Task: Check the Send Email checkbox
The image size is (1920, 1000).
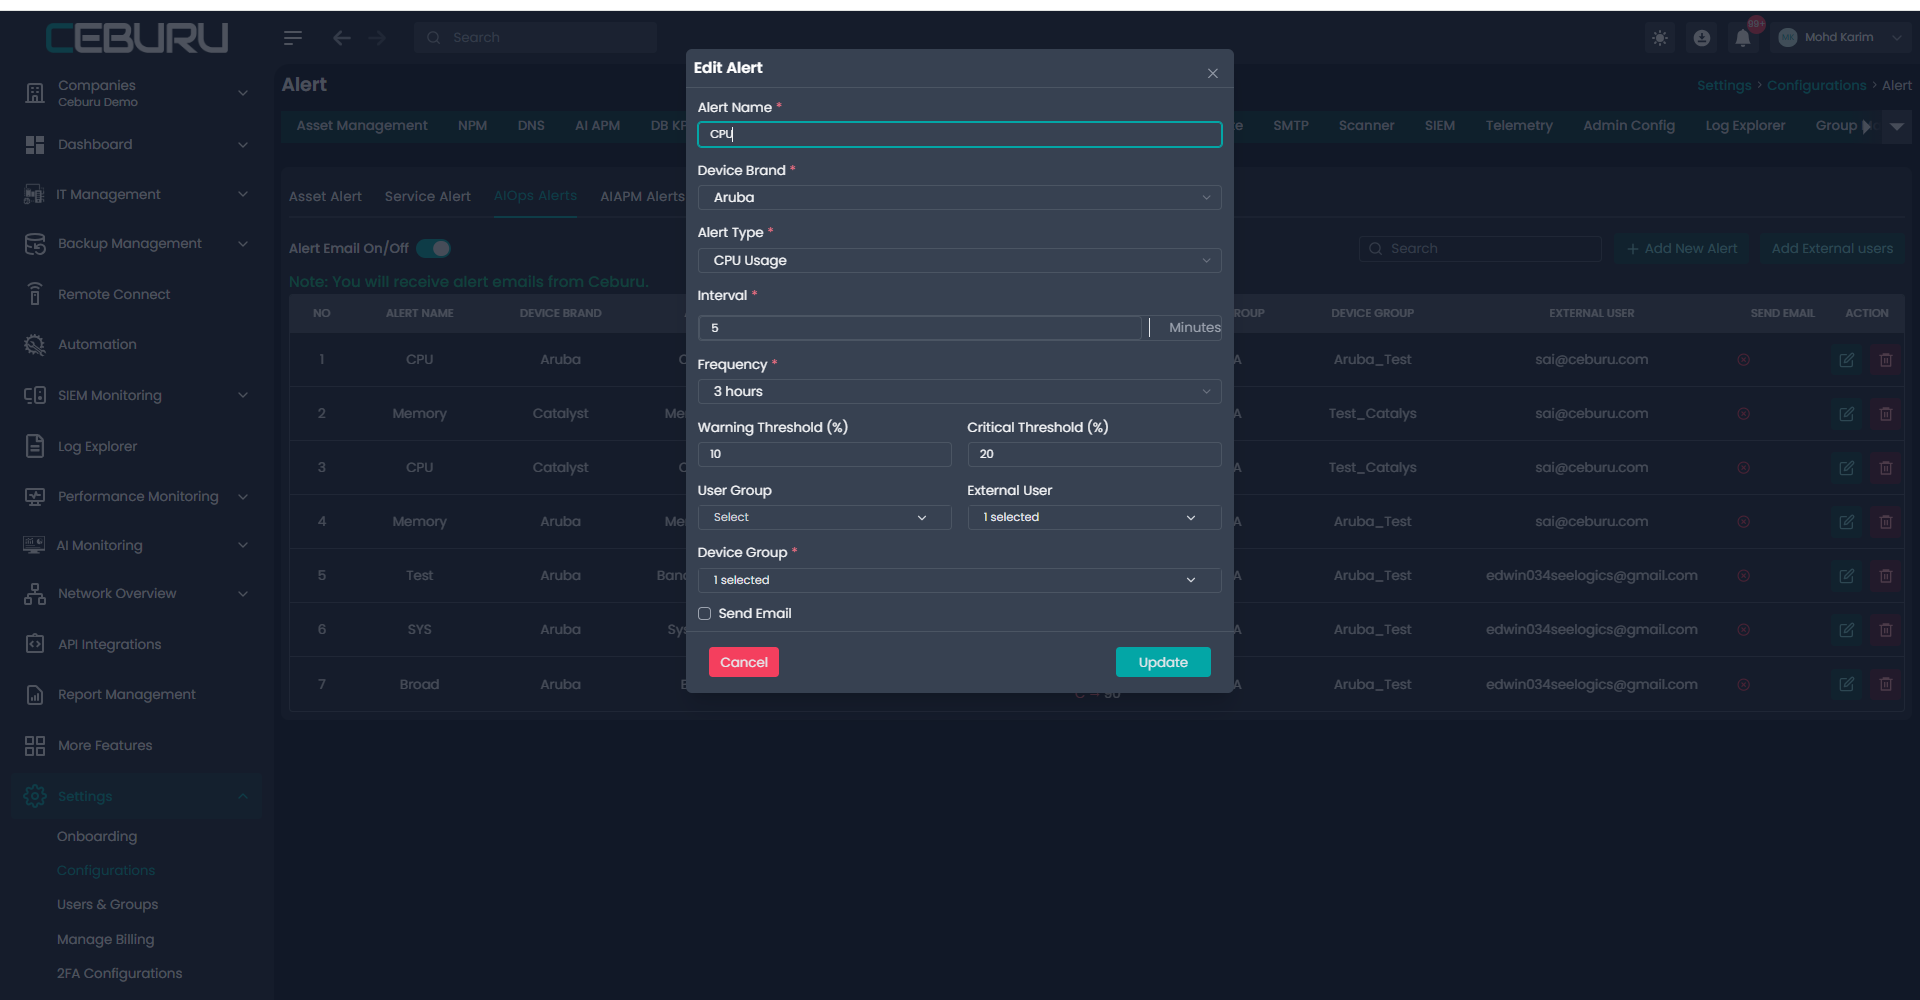Action: point(705,614)
